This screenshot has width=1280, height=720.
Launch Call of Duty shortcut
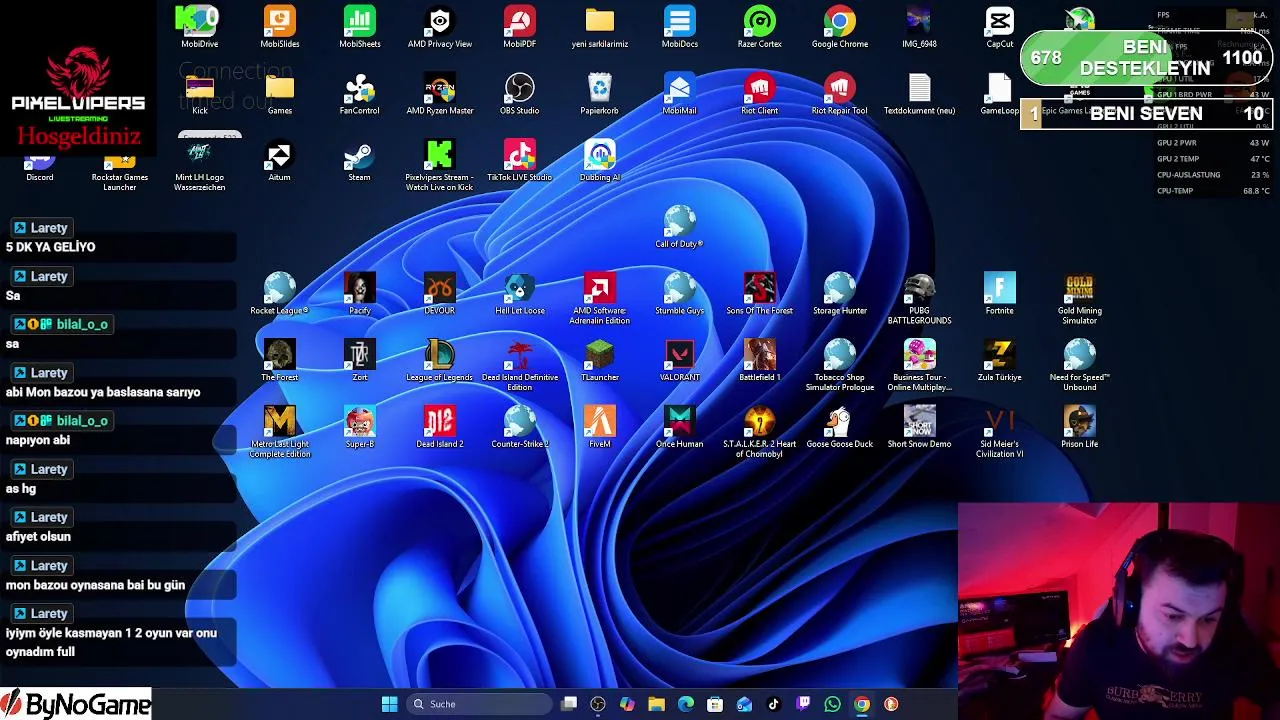click(679, 227)
